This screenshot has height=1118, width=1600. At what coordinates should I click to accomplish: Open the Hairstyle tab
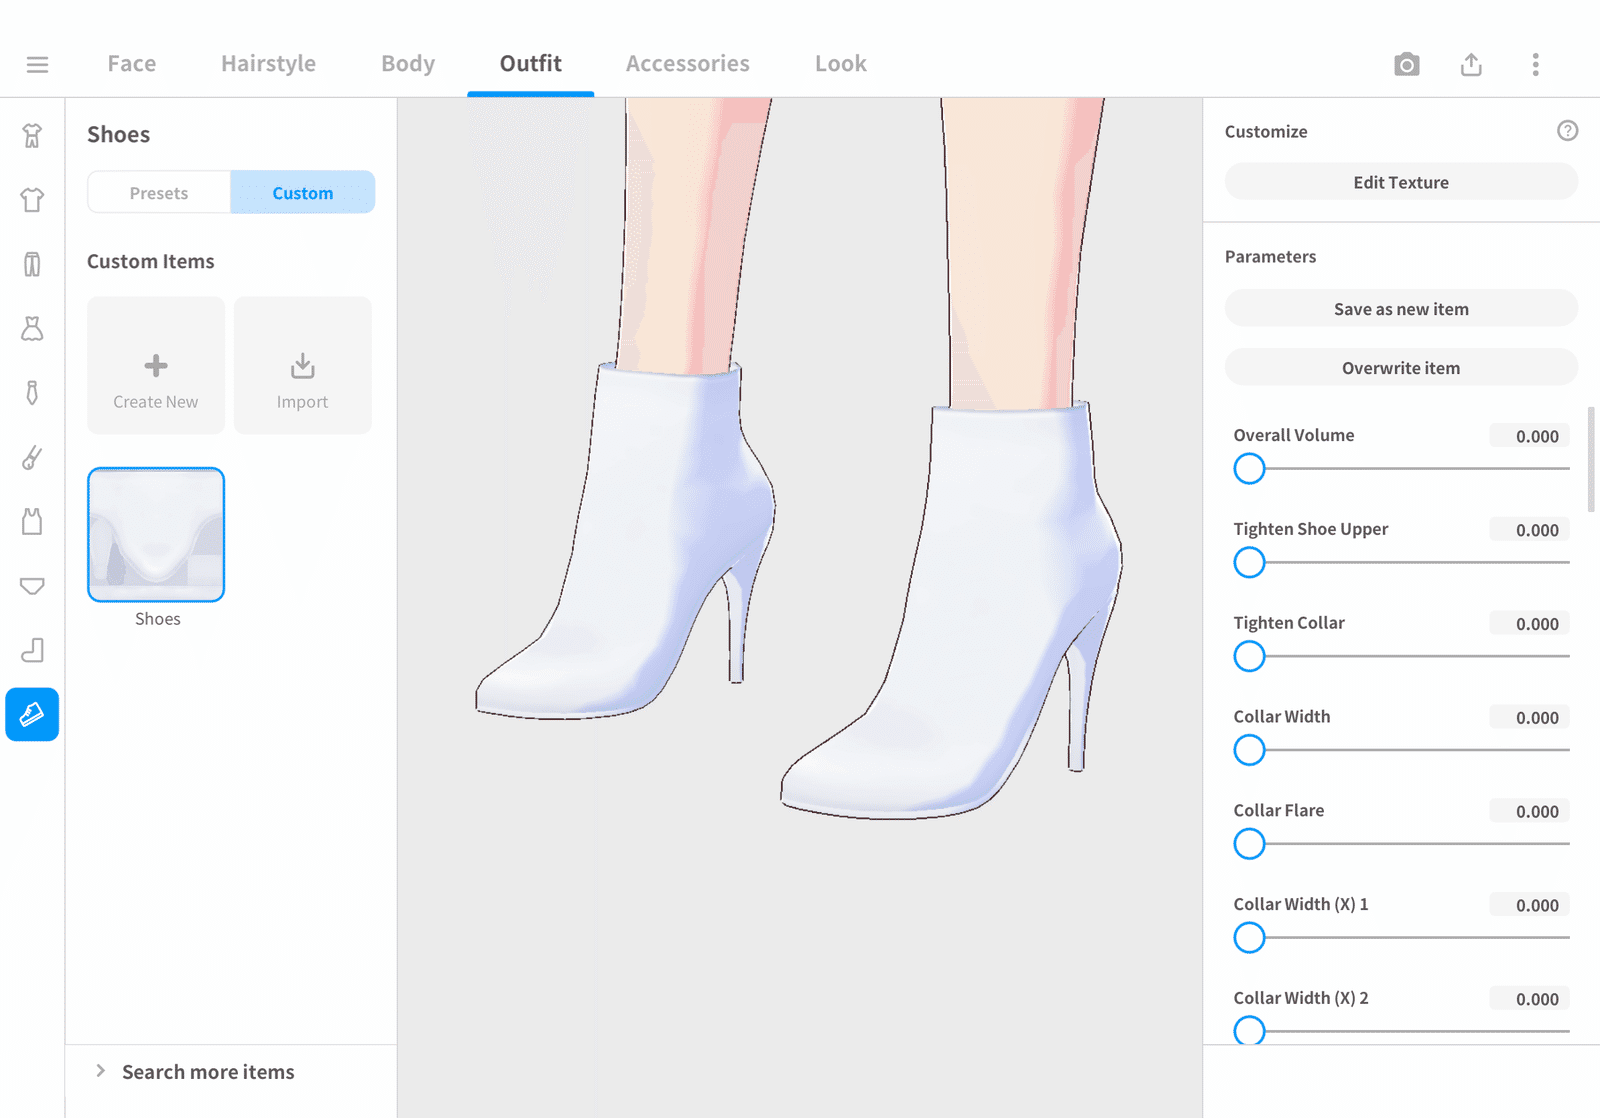click(268, 64)
